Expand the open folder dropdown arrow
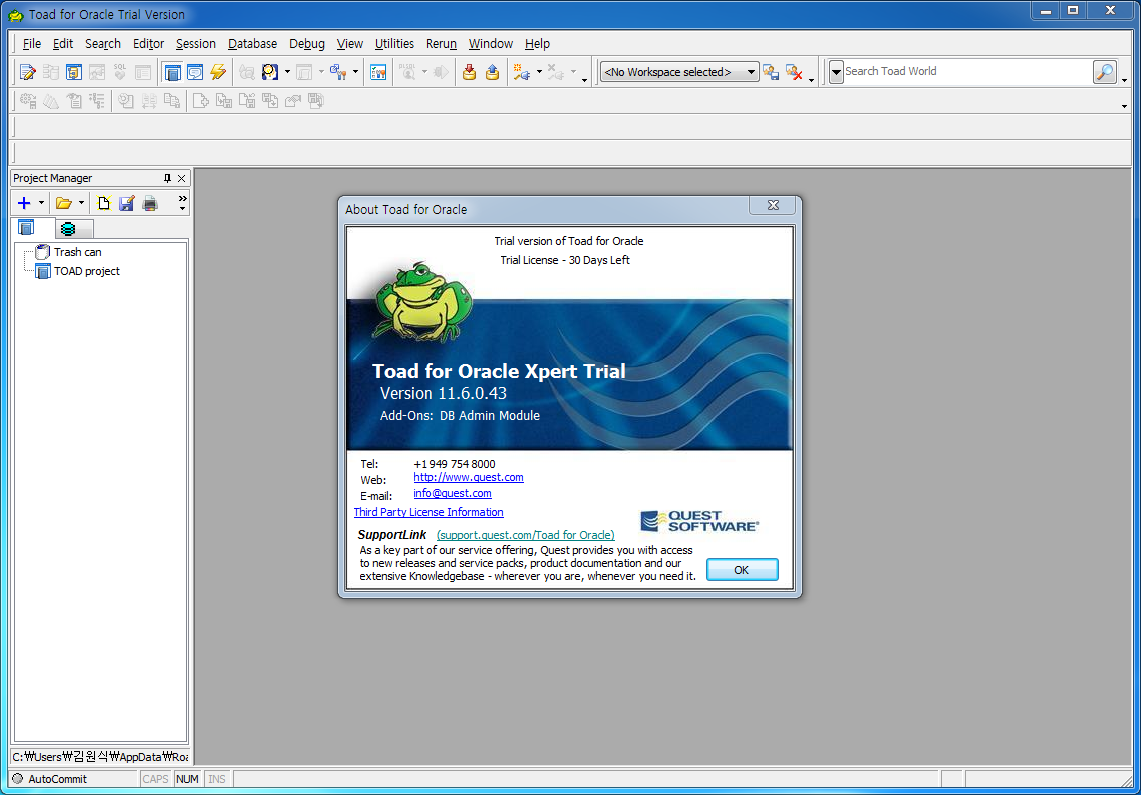Image resolution: width=1141 pixels, height=795 pixels. (81, 203)
